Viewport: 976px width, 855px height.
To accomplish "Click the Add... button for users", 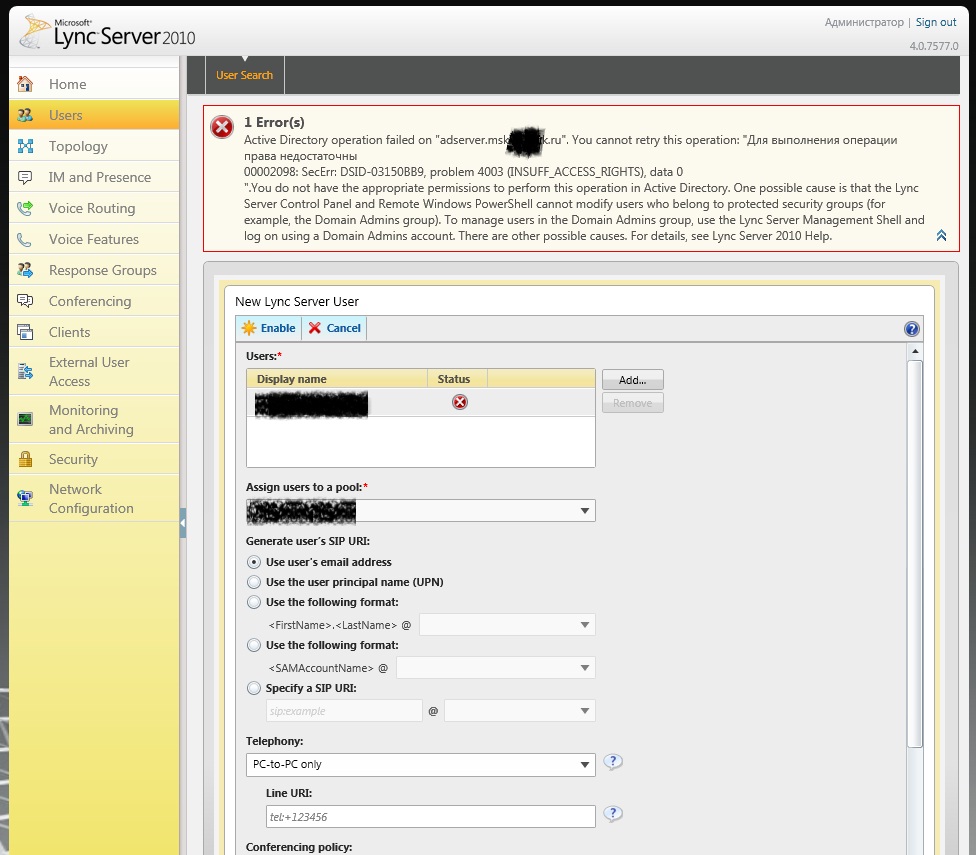I will tap(632, 380).
